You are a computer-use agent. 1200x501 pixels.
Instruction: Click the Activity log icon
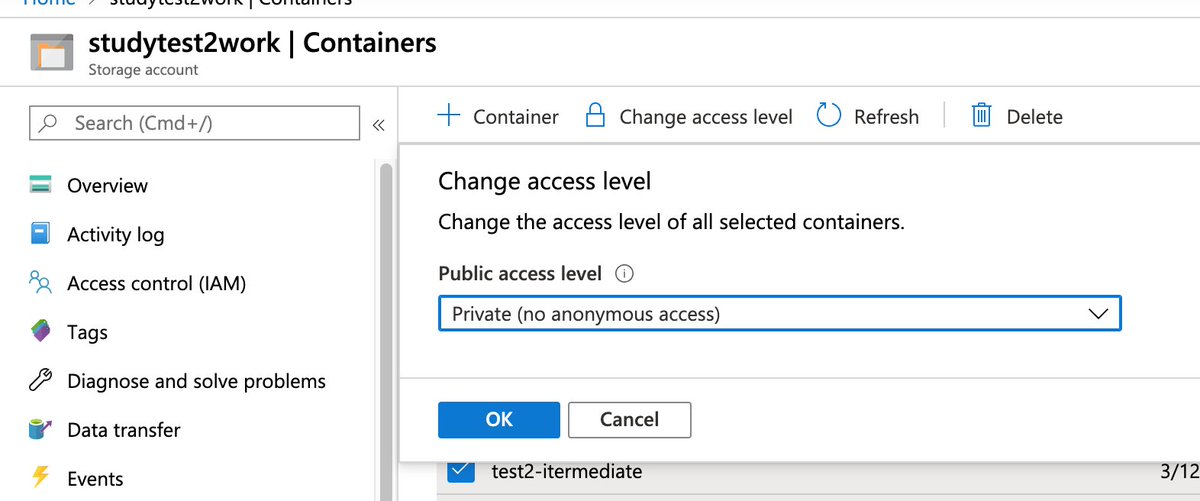(x=40, y=234)
